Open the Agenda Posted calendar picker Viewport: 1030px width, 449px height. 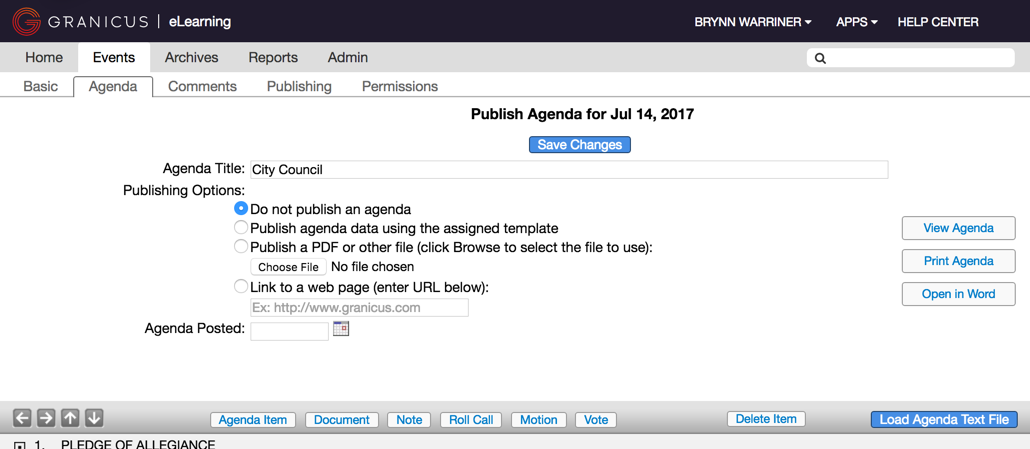341,329
